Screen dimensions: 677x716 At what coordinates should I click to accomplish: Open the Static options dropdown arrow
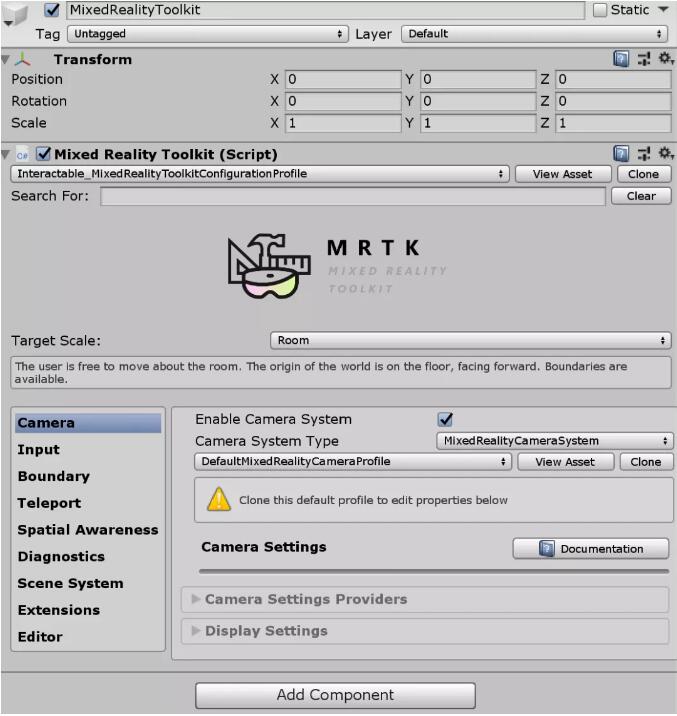coord(663,9)
